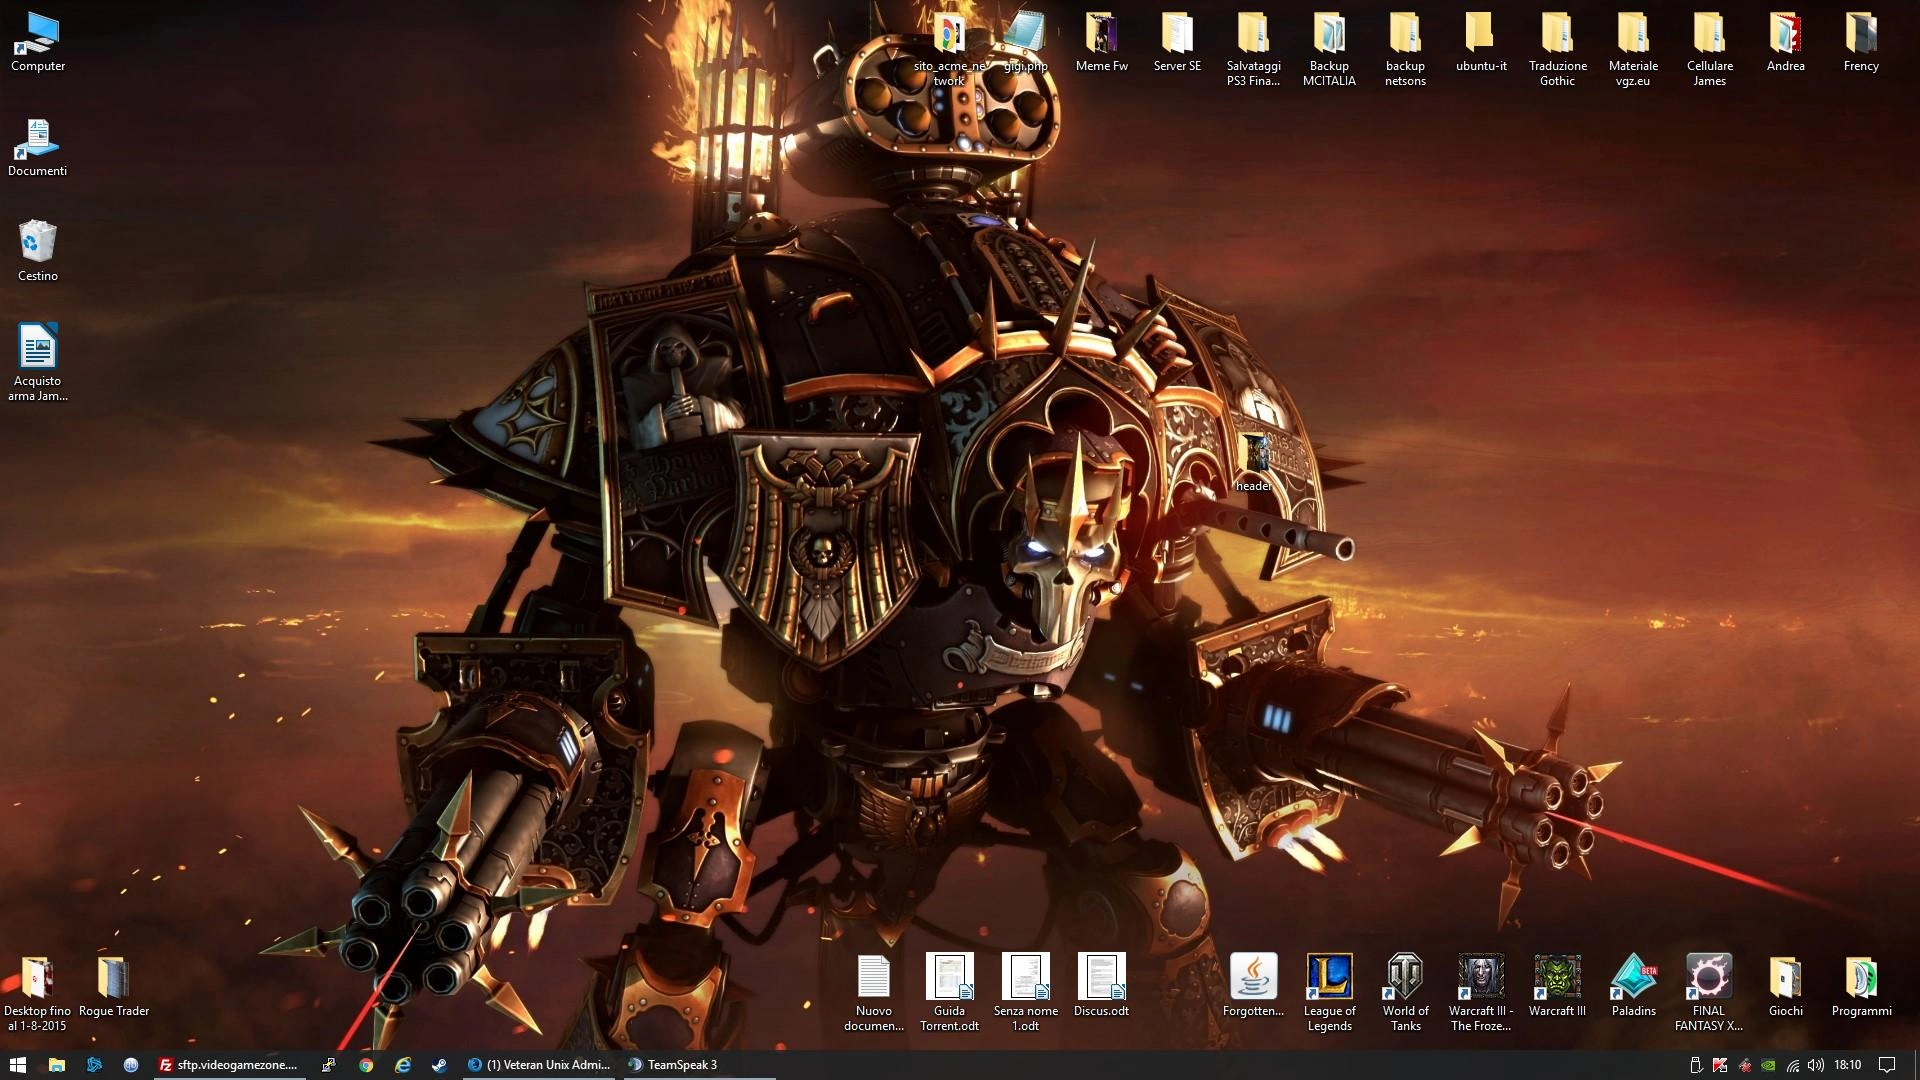Launch Paladins beta shortcut
The width and height of the screenshot is (1920, 1080).
(x=1633, y=985)
